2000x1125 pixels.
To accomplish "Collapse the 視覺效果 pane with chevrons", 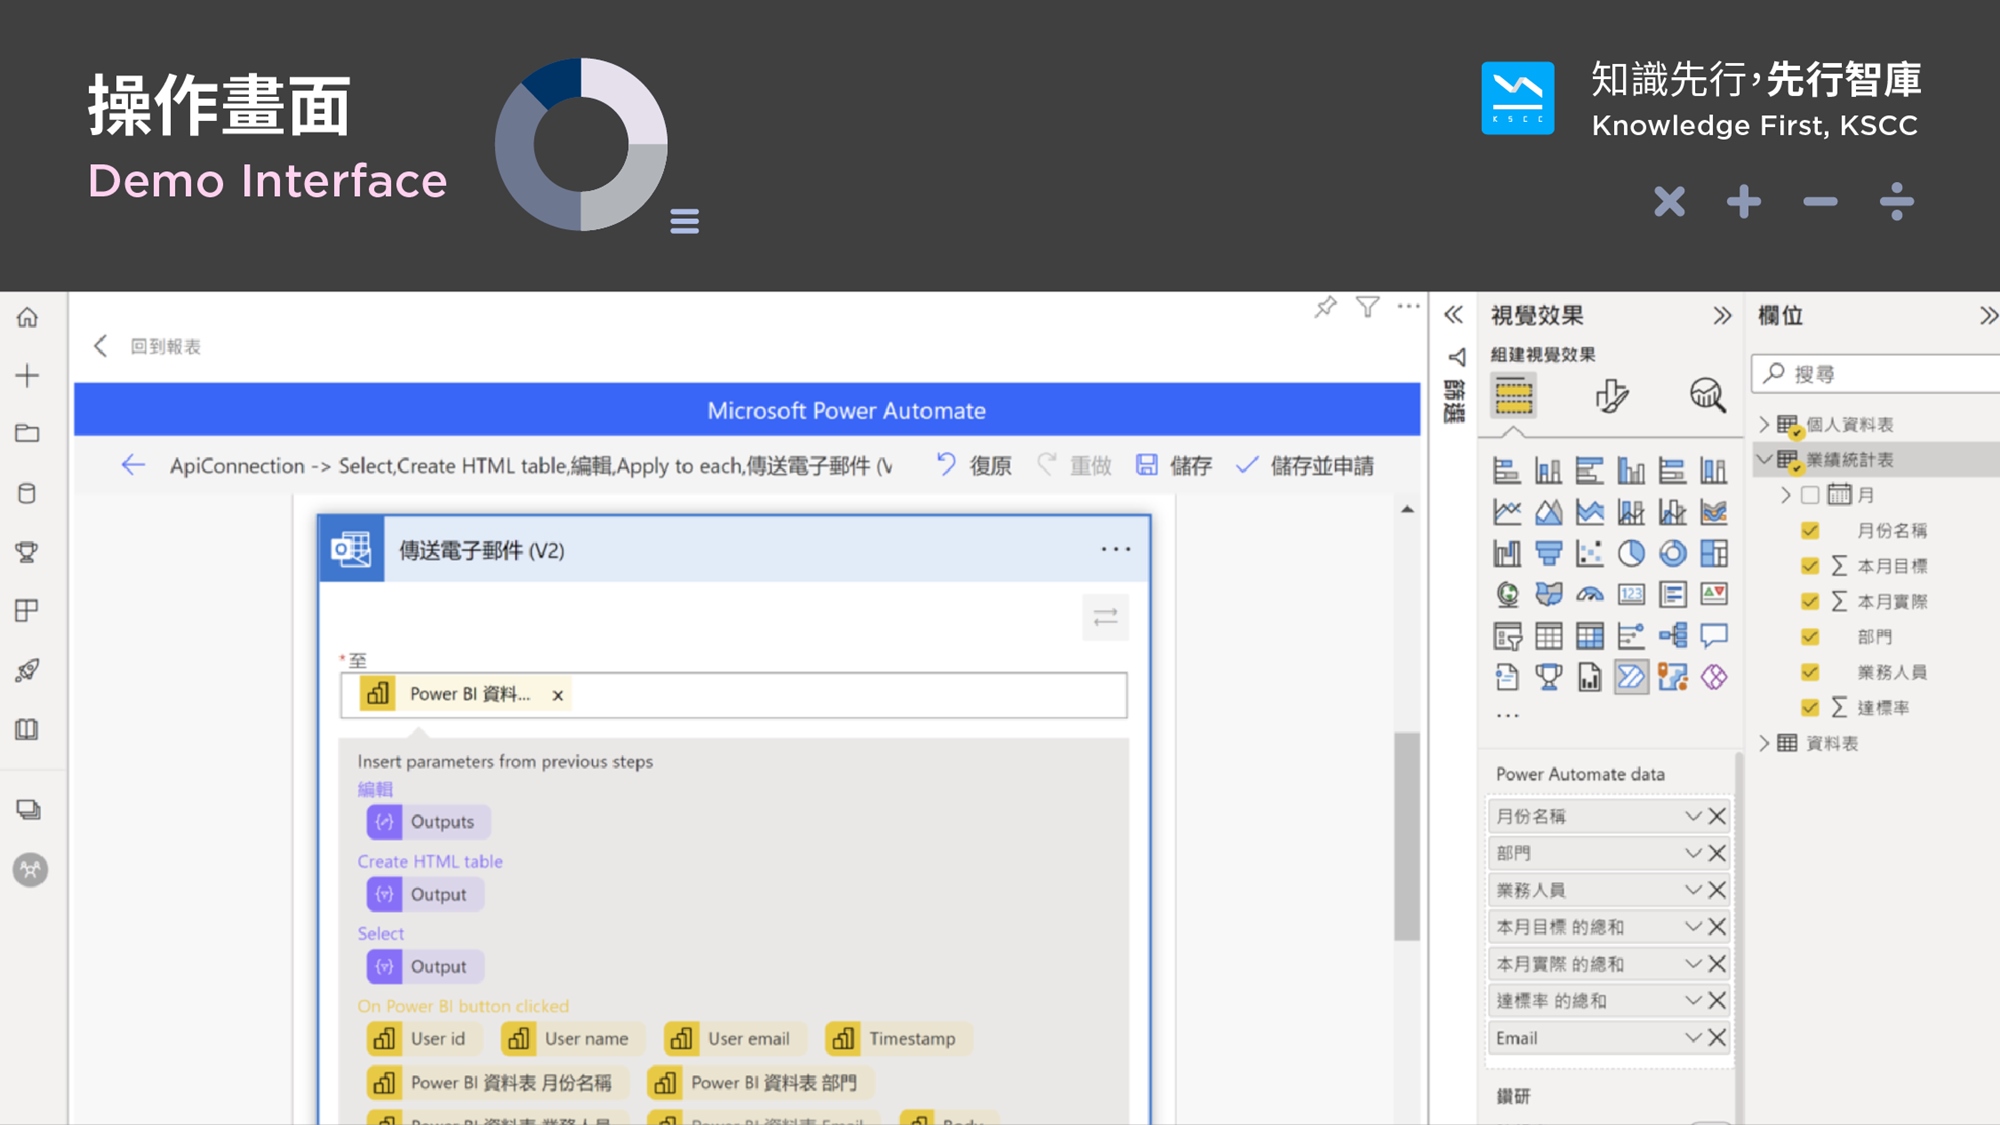I will click(x=1721, y=316).
